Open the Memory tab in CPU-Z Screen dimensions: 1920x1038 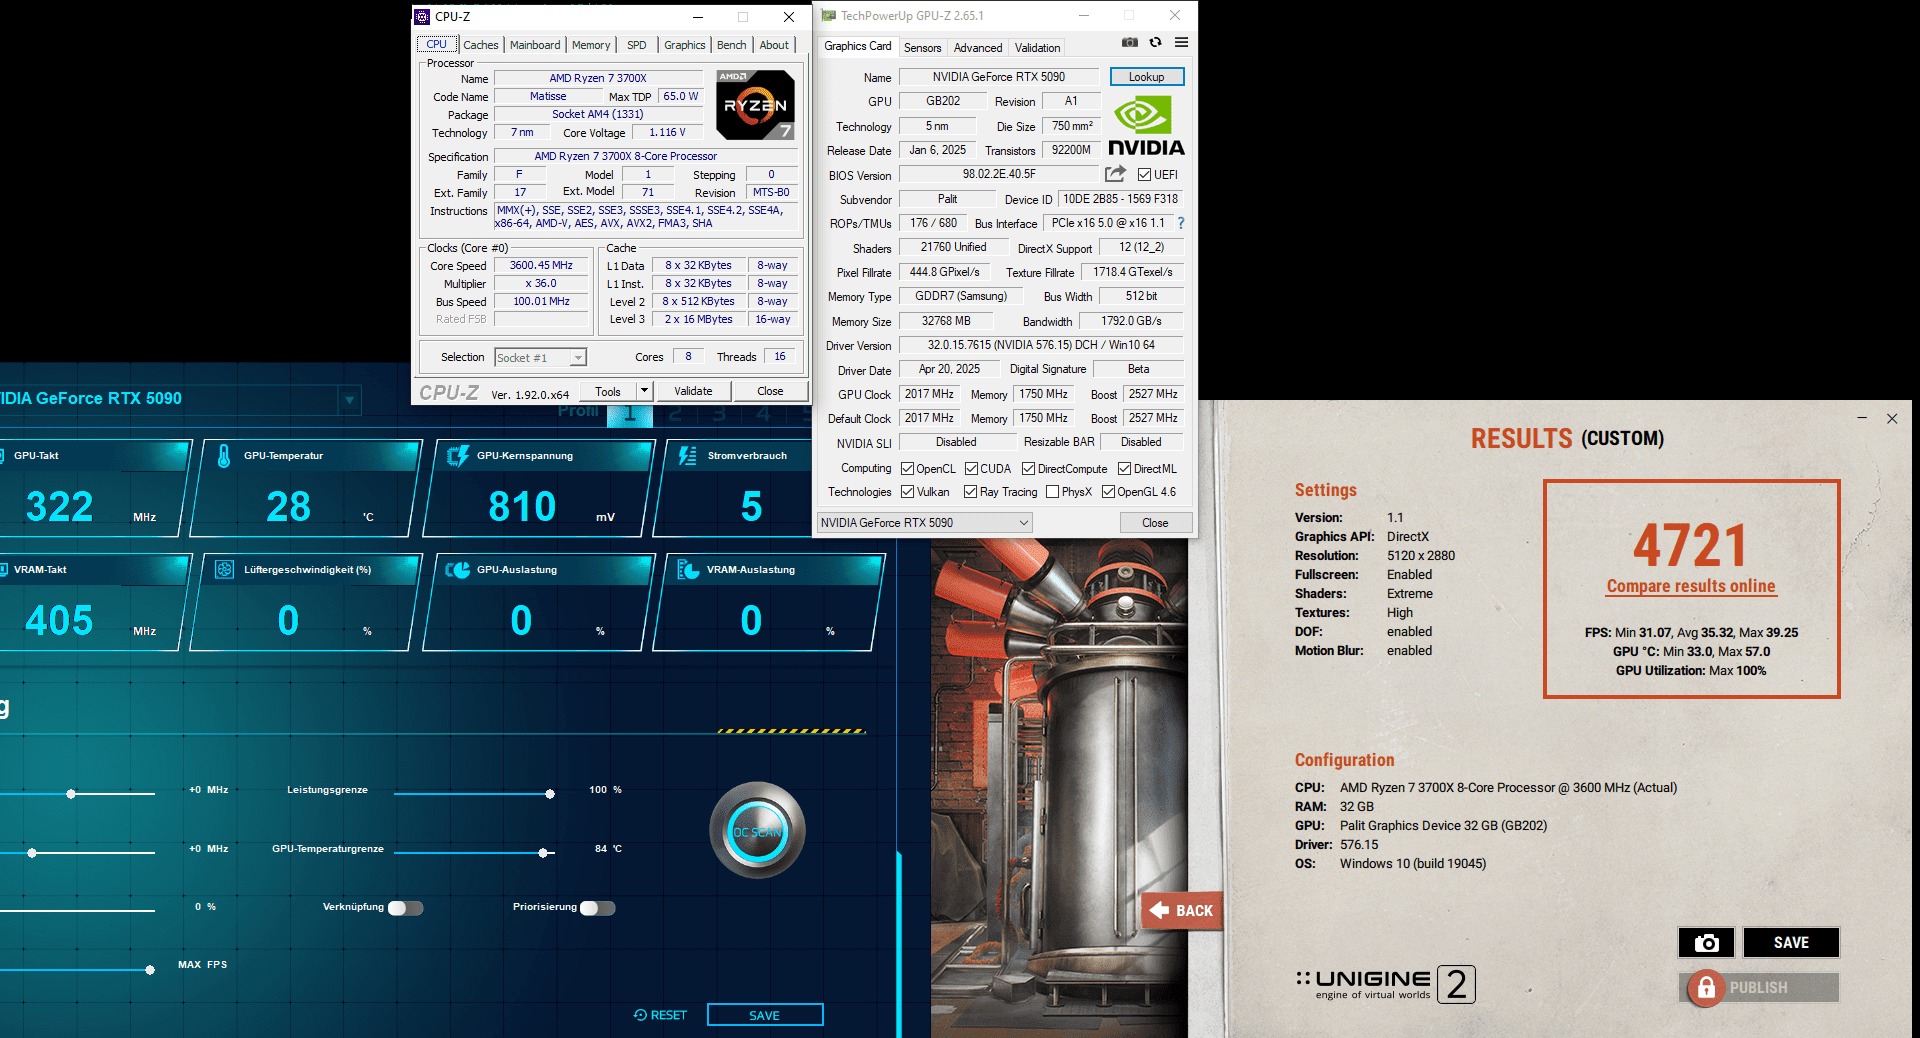coord(591,45)
